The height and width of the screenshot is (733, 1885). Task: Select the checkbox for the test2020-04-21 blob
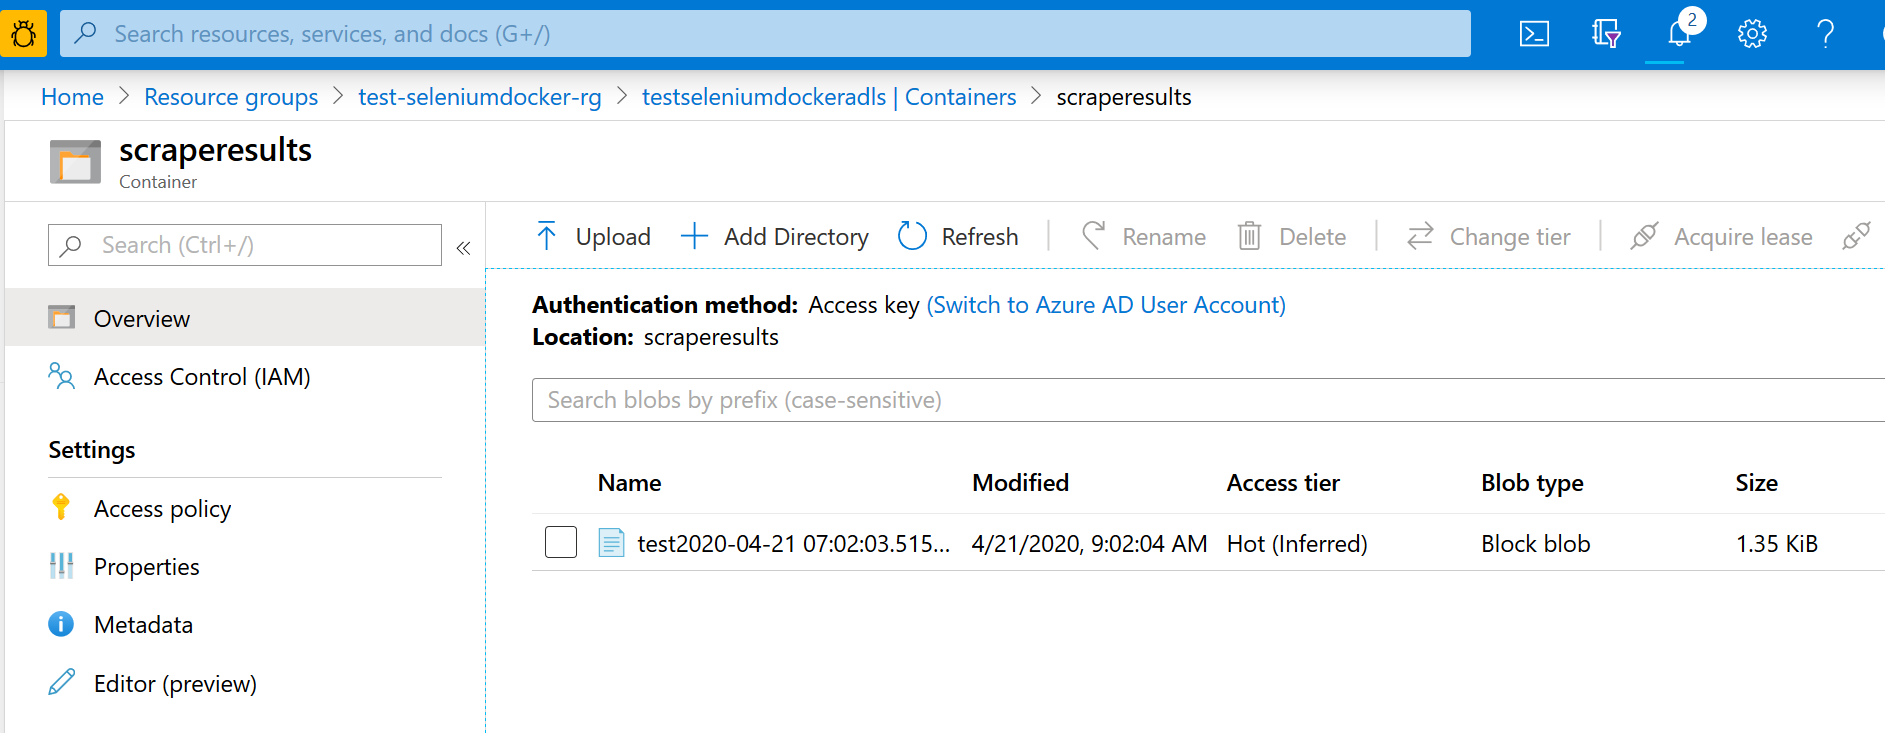(561, 542)
